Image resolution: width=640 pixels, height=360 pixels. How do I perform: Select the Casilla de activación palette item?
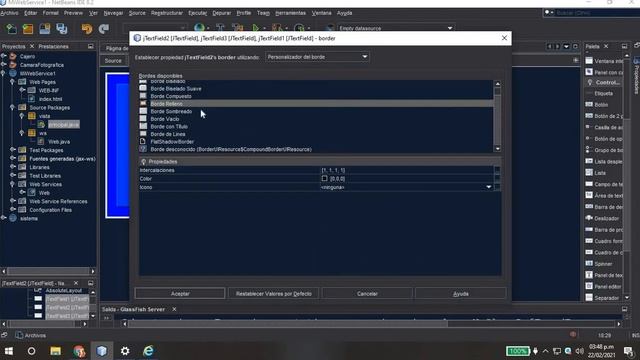604,127
